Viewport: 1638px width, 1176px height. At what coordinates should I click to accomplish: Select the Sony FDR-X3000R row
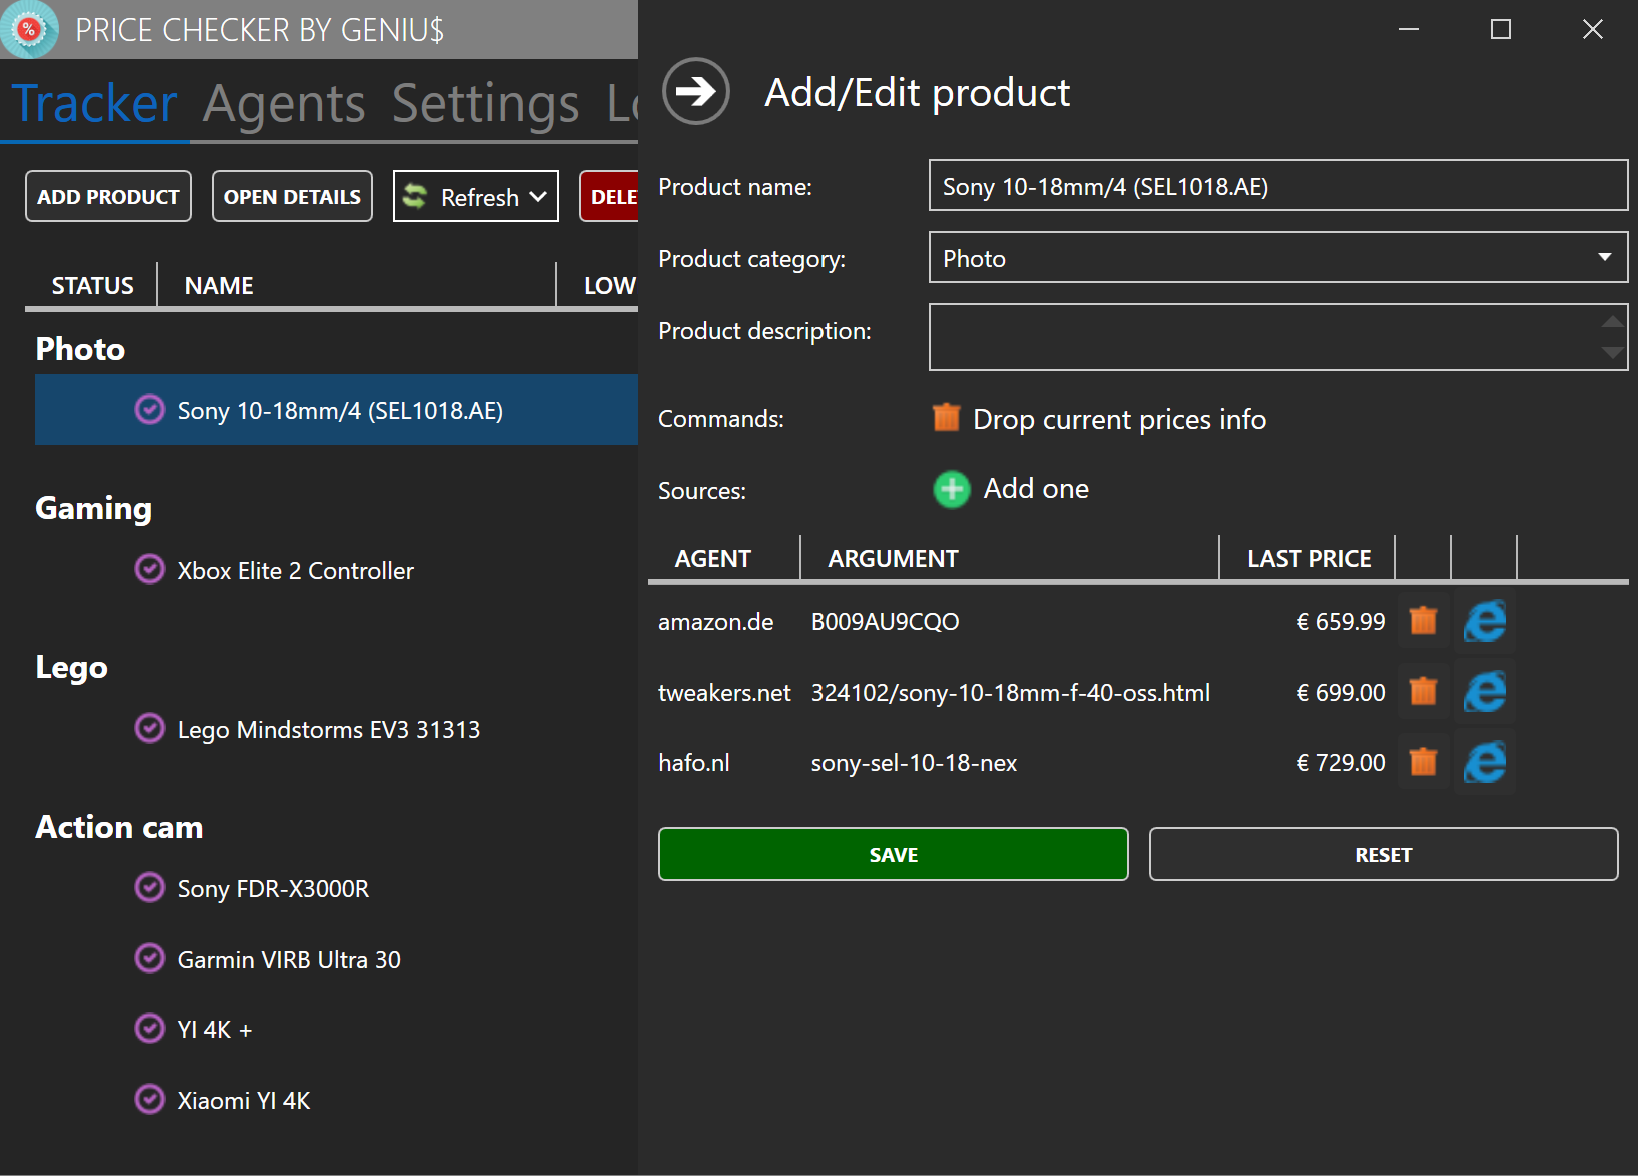click(336, 887)
